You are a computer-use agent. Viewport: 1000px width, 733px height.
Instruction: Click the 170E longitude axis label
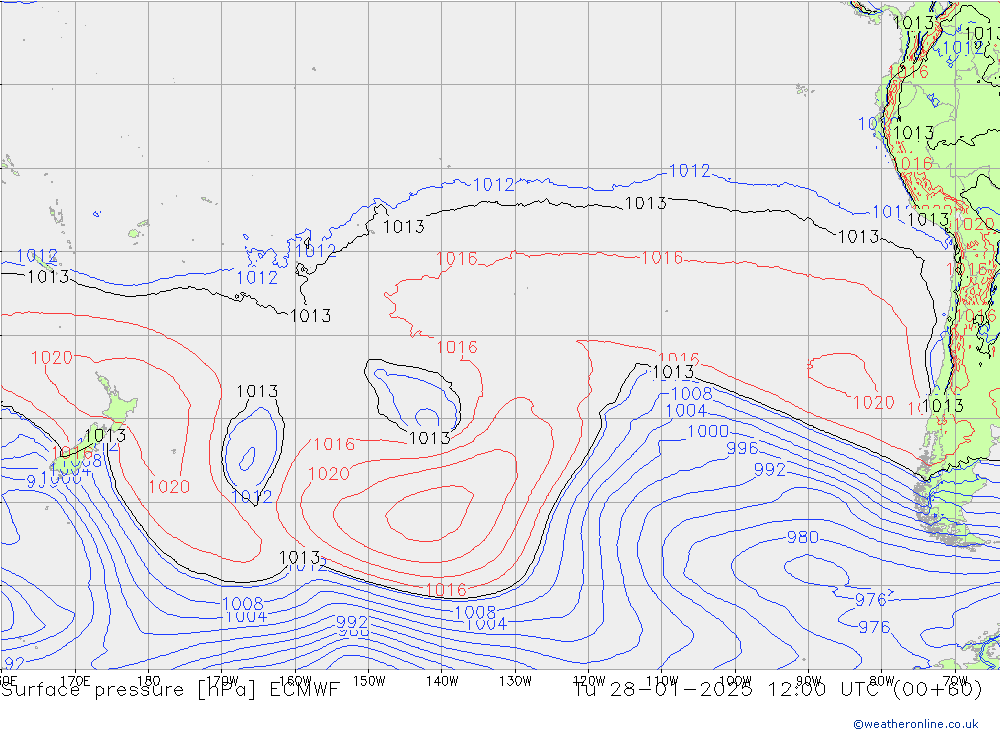click(76, 679)
